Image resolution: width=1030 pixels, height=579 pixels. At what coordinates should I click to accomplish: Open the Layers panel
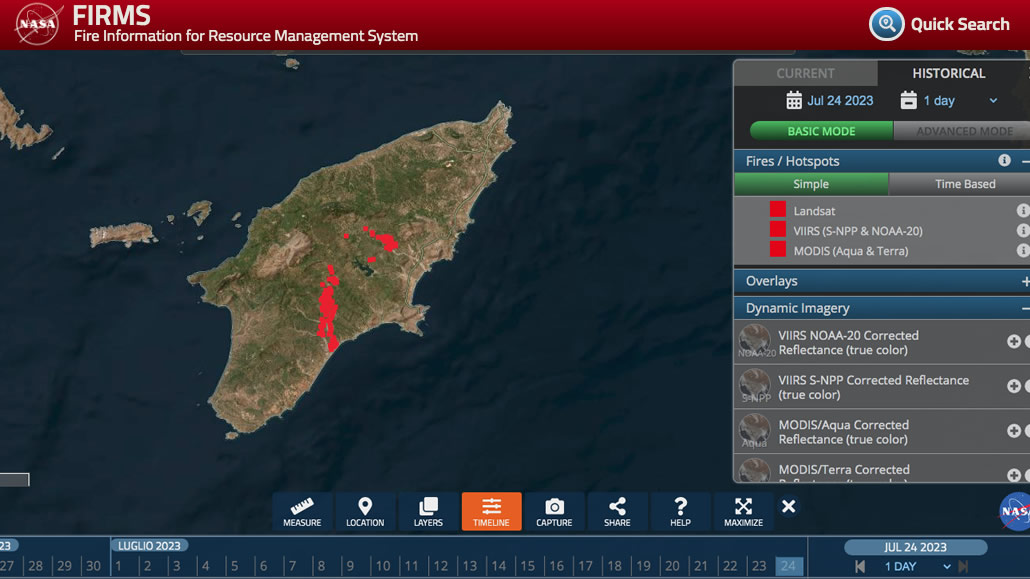point(428,511)
